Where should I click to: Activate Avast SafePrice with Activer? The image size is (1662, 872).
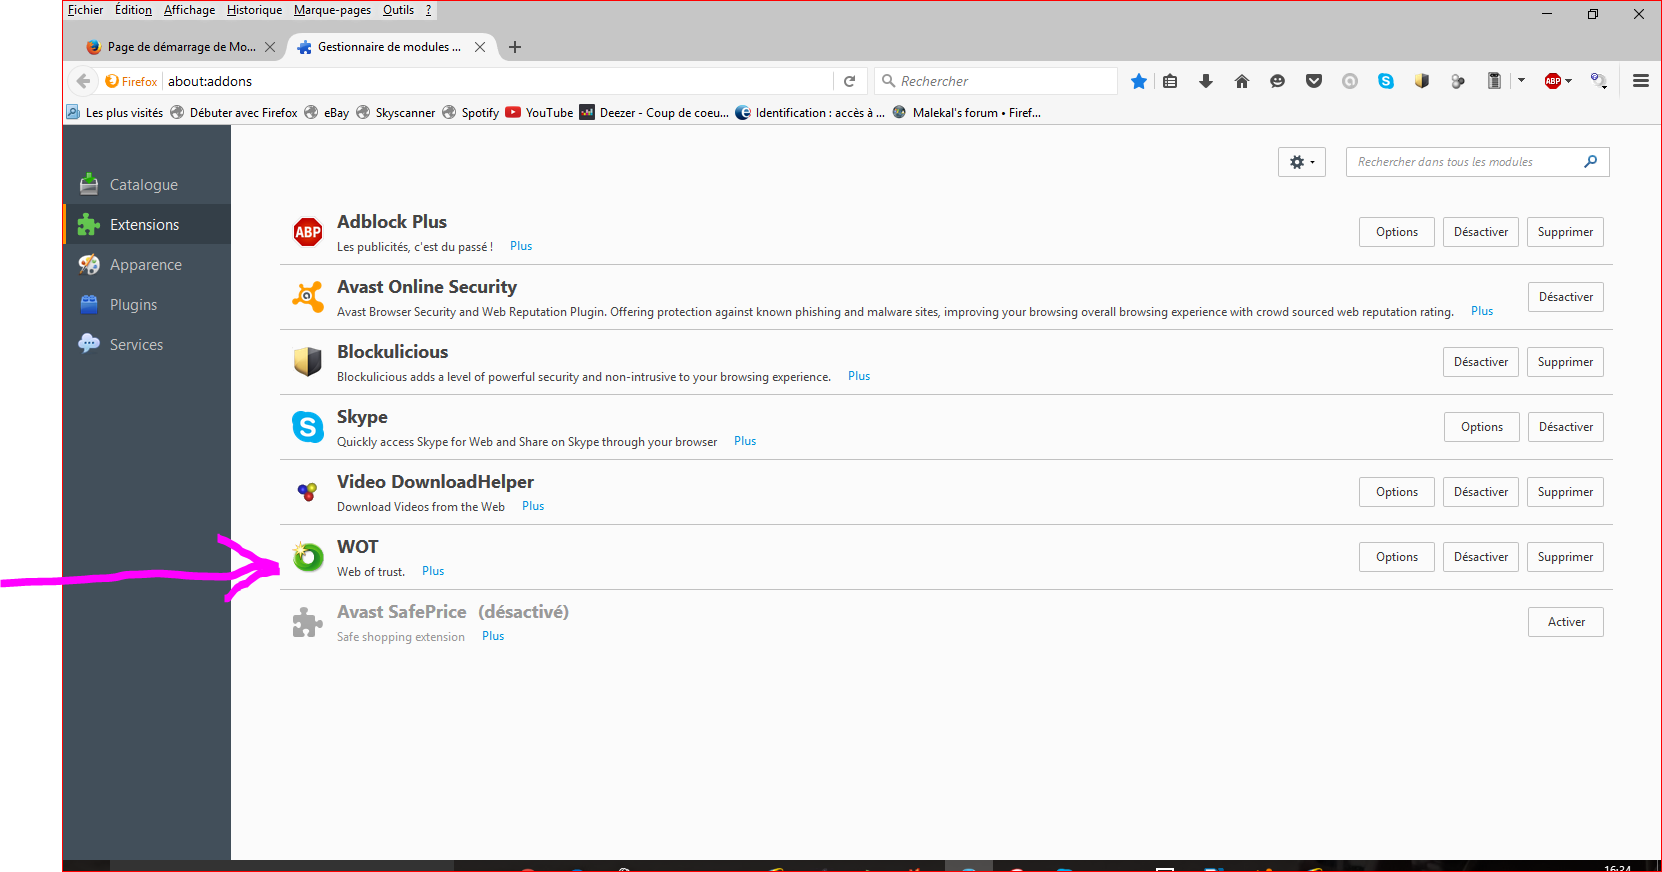coord(1566,622)
